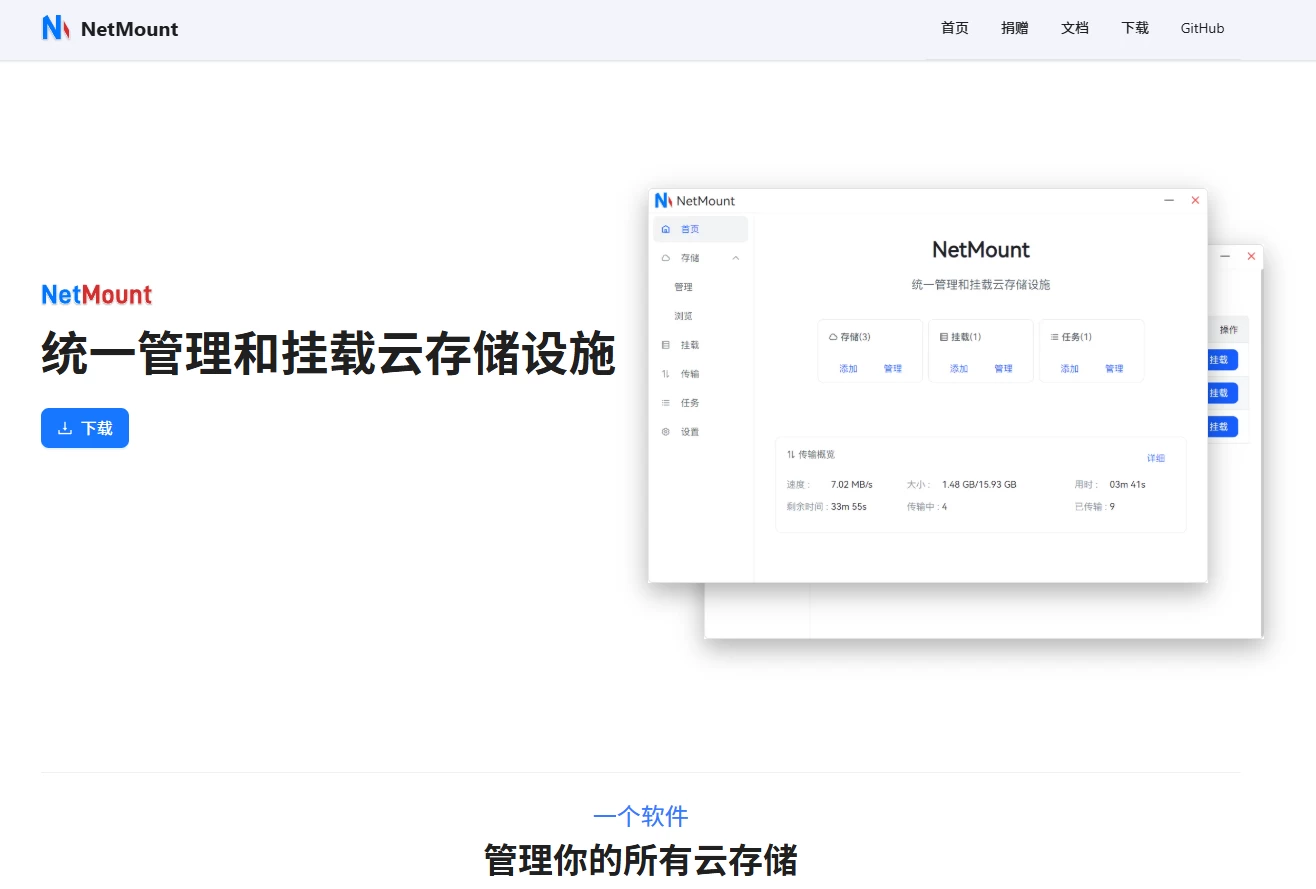
Task: Click 添加 under the 存储(3) card
Action: [847, 368]
